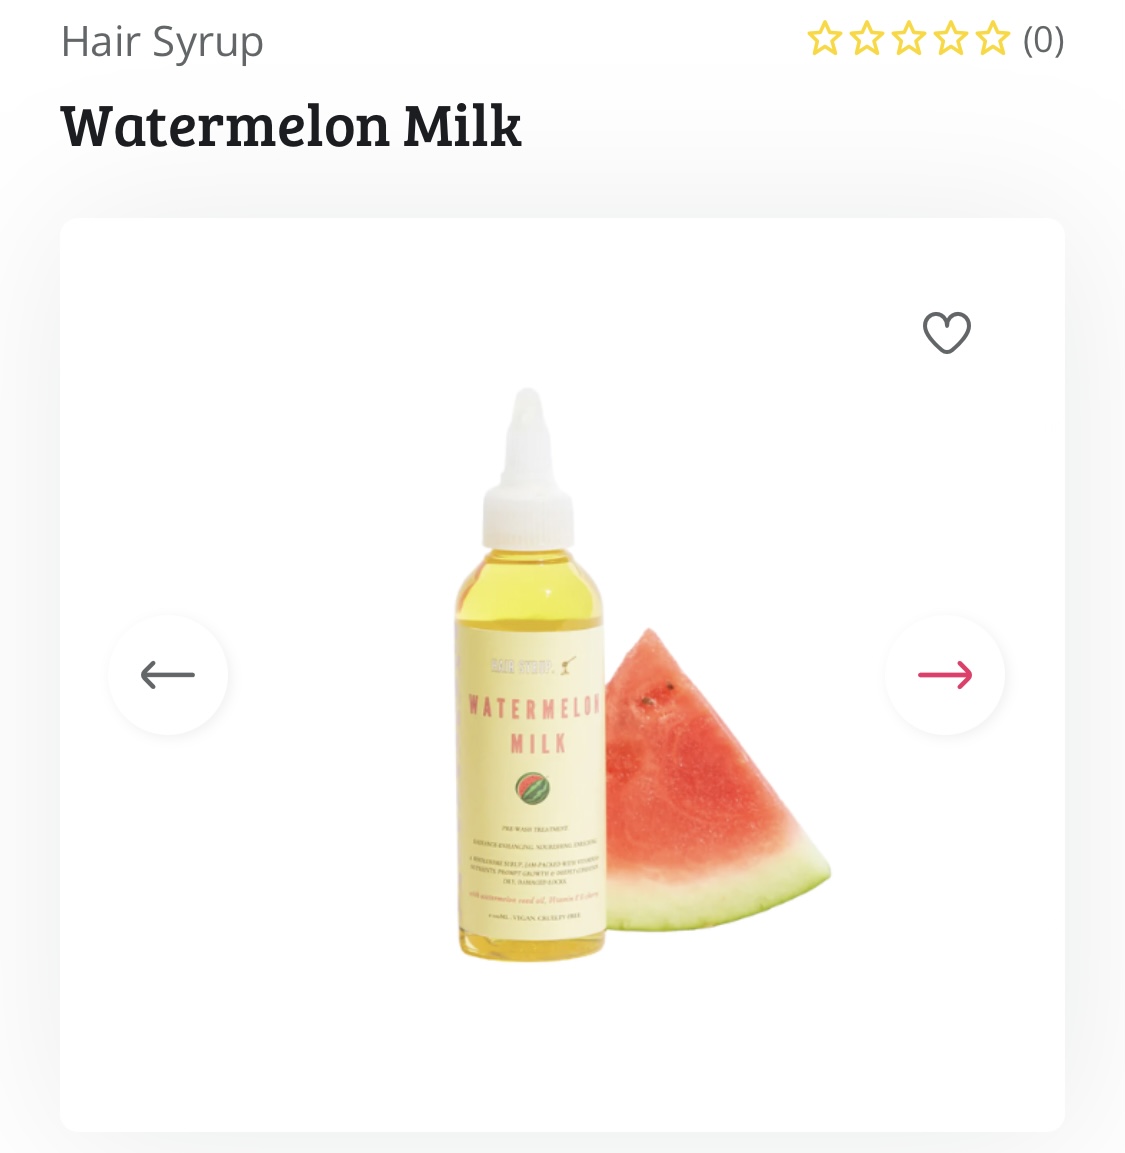The height and width of the screenshot is (1153, 1125).
Task: Click round watermelon logo on bottle label
Action: coord(532,788)
